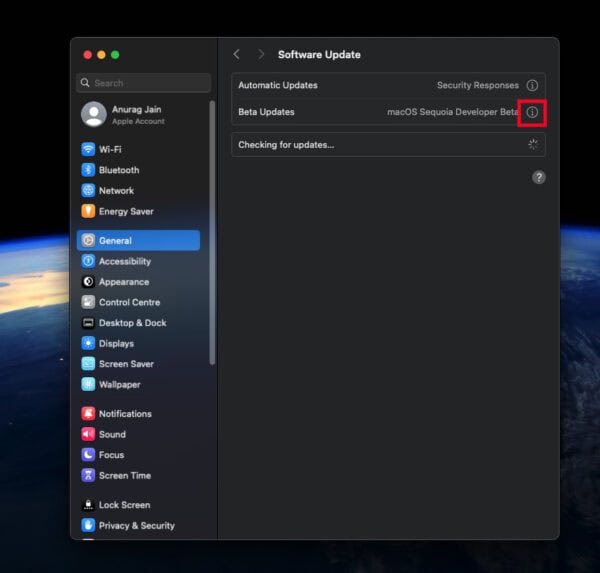Click the General gear icon
Image resolution: width=600 pixels, height=573 pixels.
point(88,240)
